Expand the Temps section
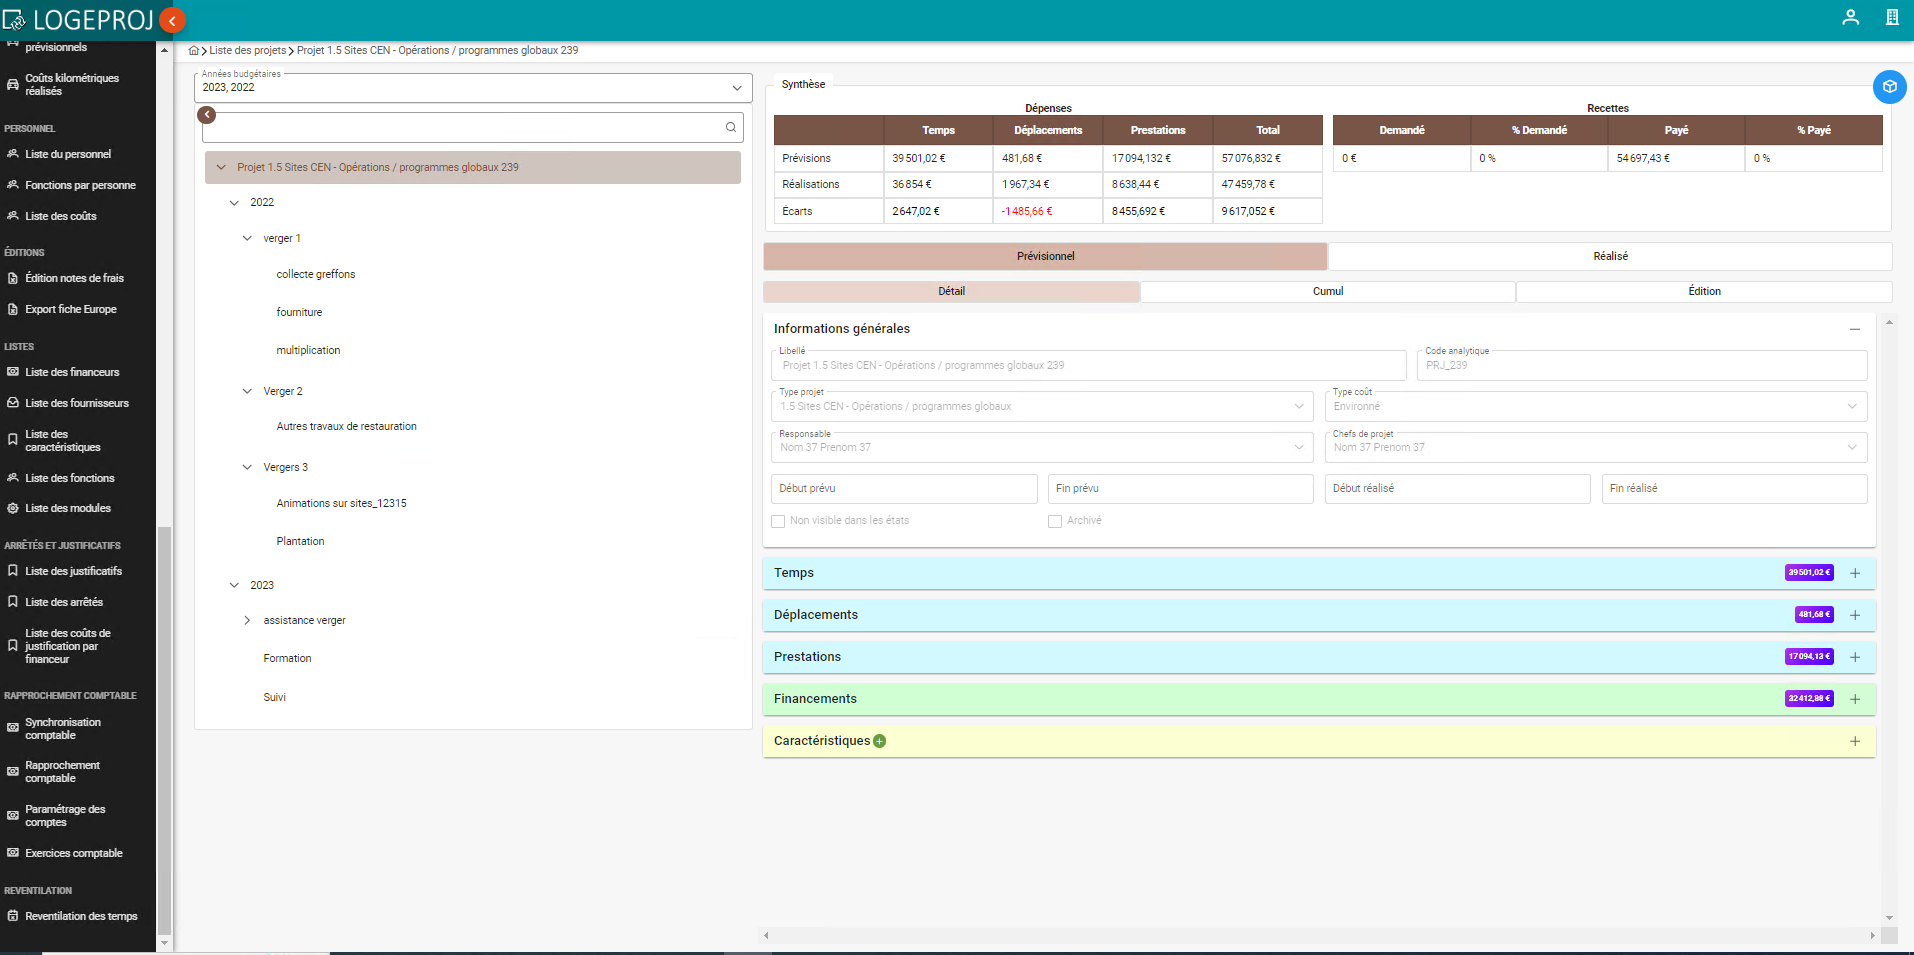The width and height of the screenshot is (1914, 955). tap(1854, 573)
